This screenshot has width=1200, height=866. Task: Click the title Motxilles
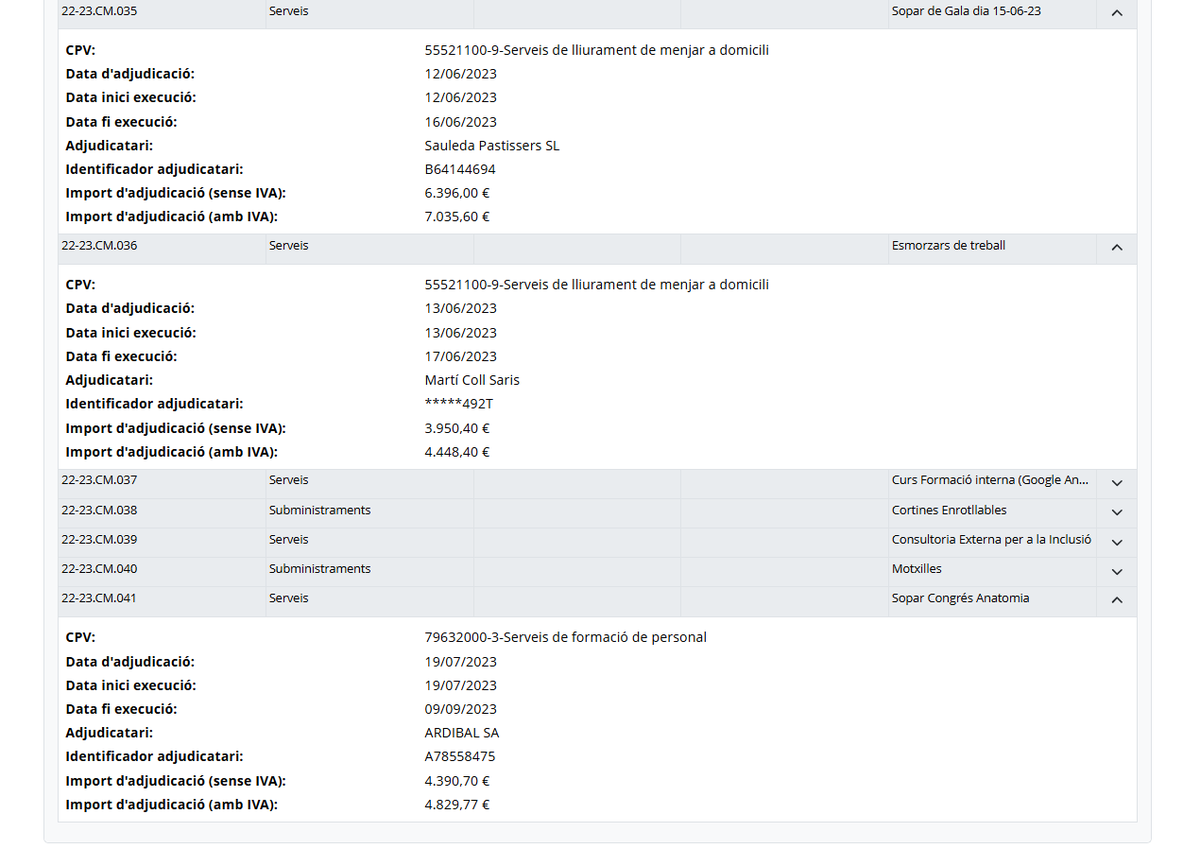click(x=917, y=568)
